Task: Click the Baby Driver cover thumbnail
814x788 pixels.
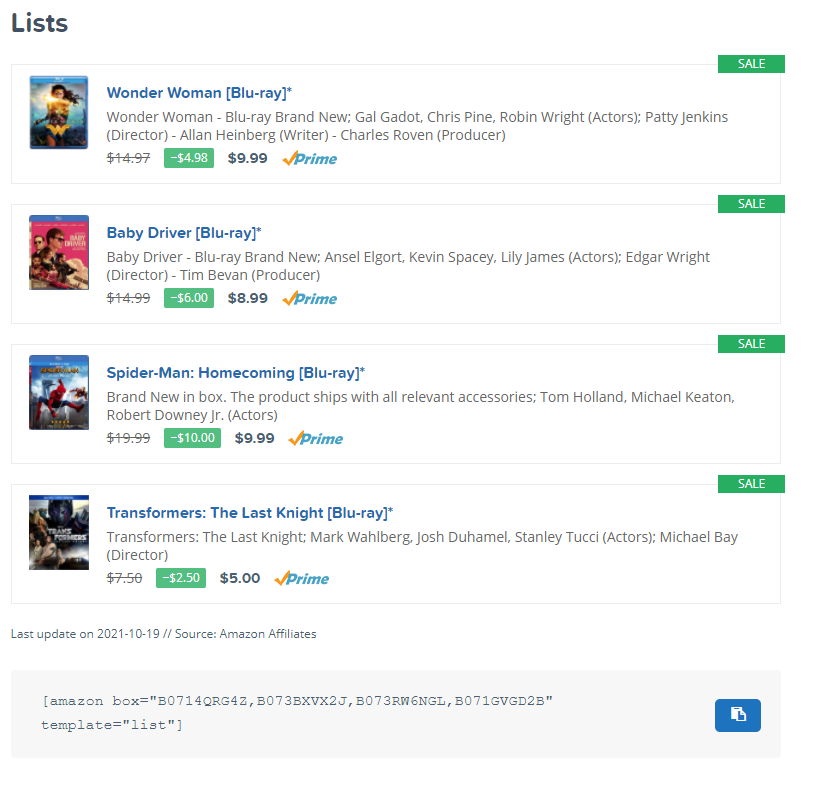Action: pyautogui.click(x=59, y=252)
